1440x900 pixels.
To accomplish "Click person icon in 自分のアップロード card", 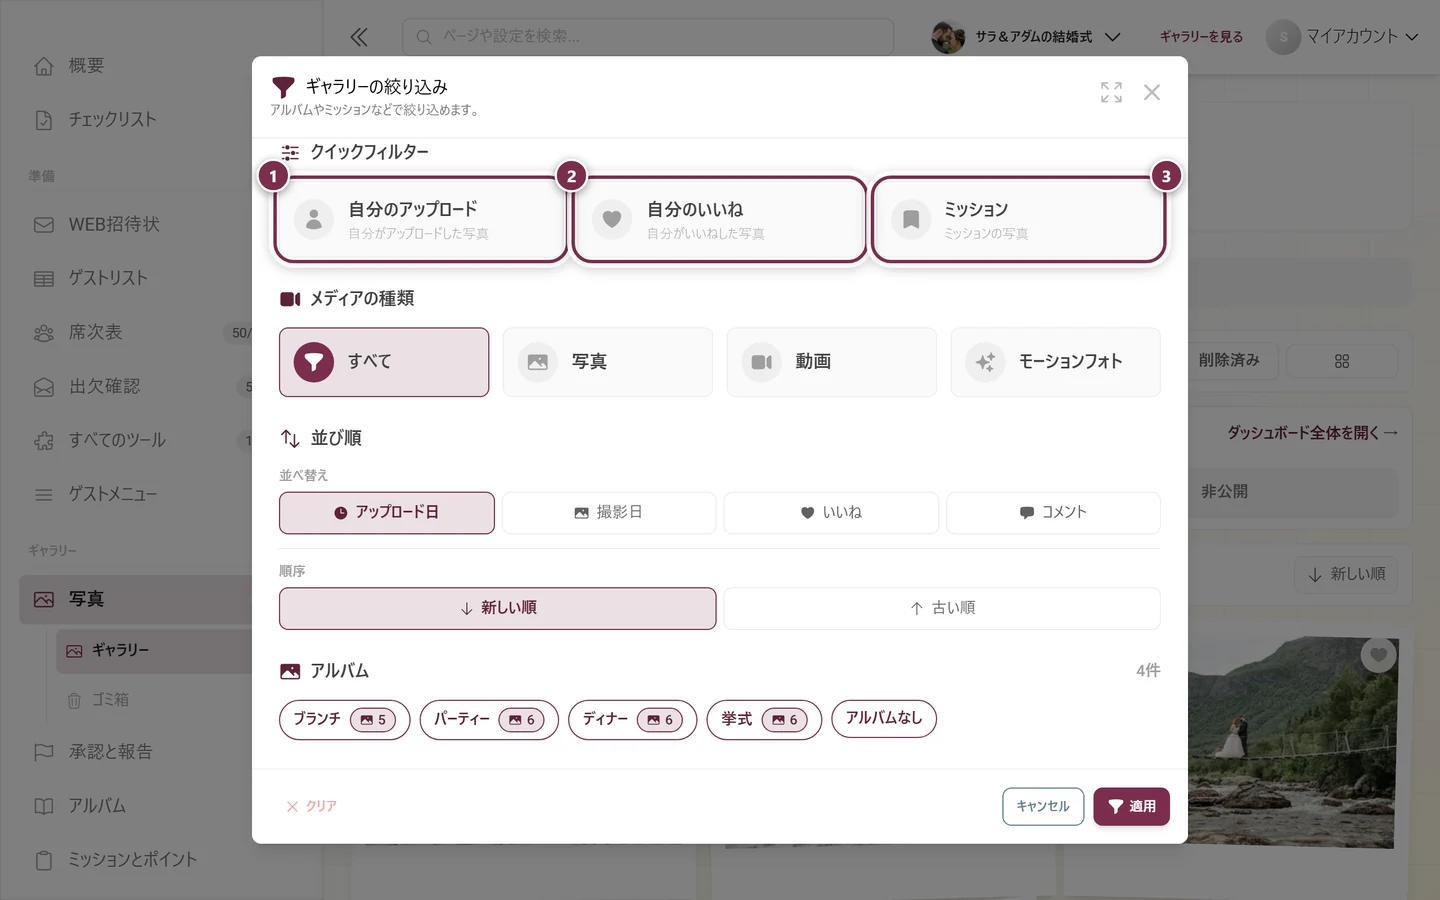I will 314,220.
